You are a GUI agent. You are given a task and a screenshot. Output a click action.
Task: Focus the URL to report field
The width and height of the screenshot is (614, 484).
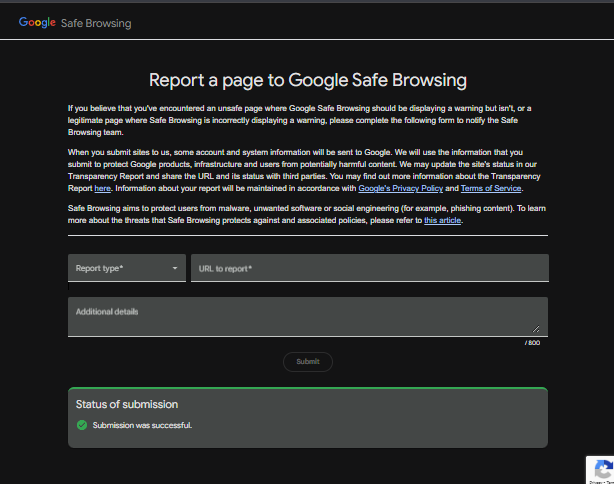[370, 268]
